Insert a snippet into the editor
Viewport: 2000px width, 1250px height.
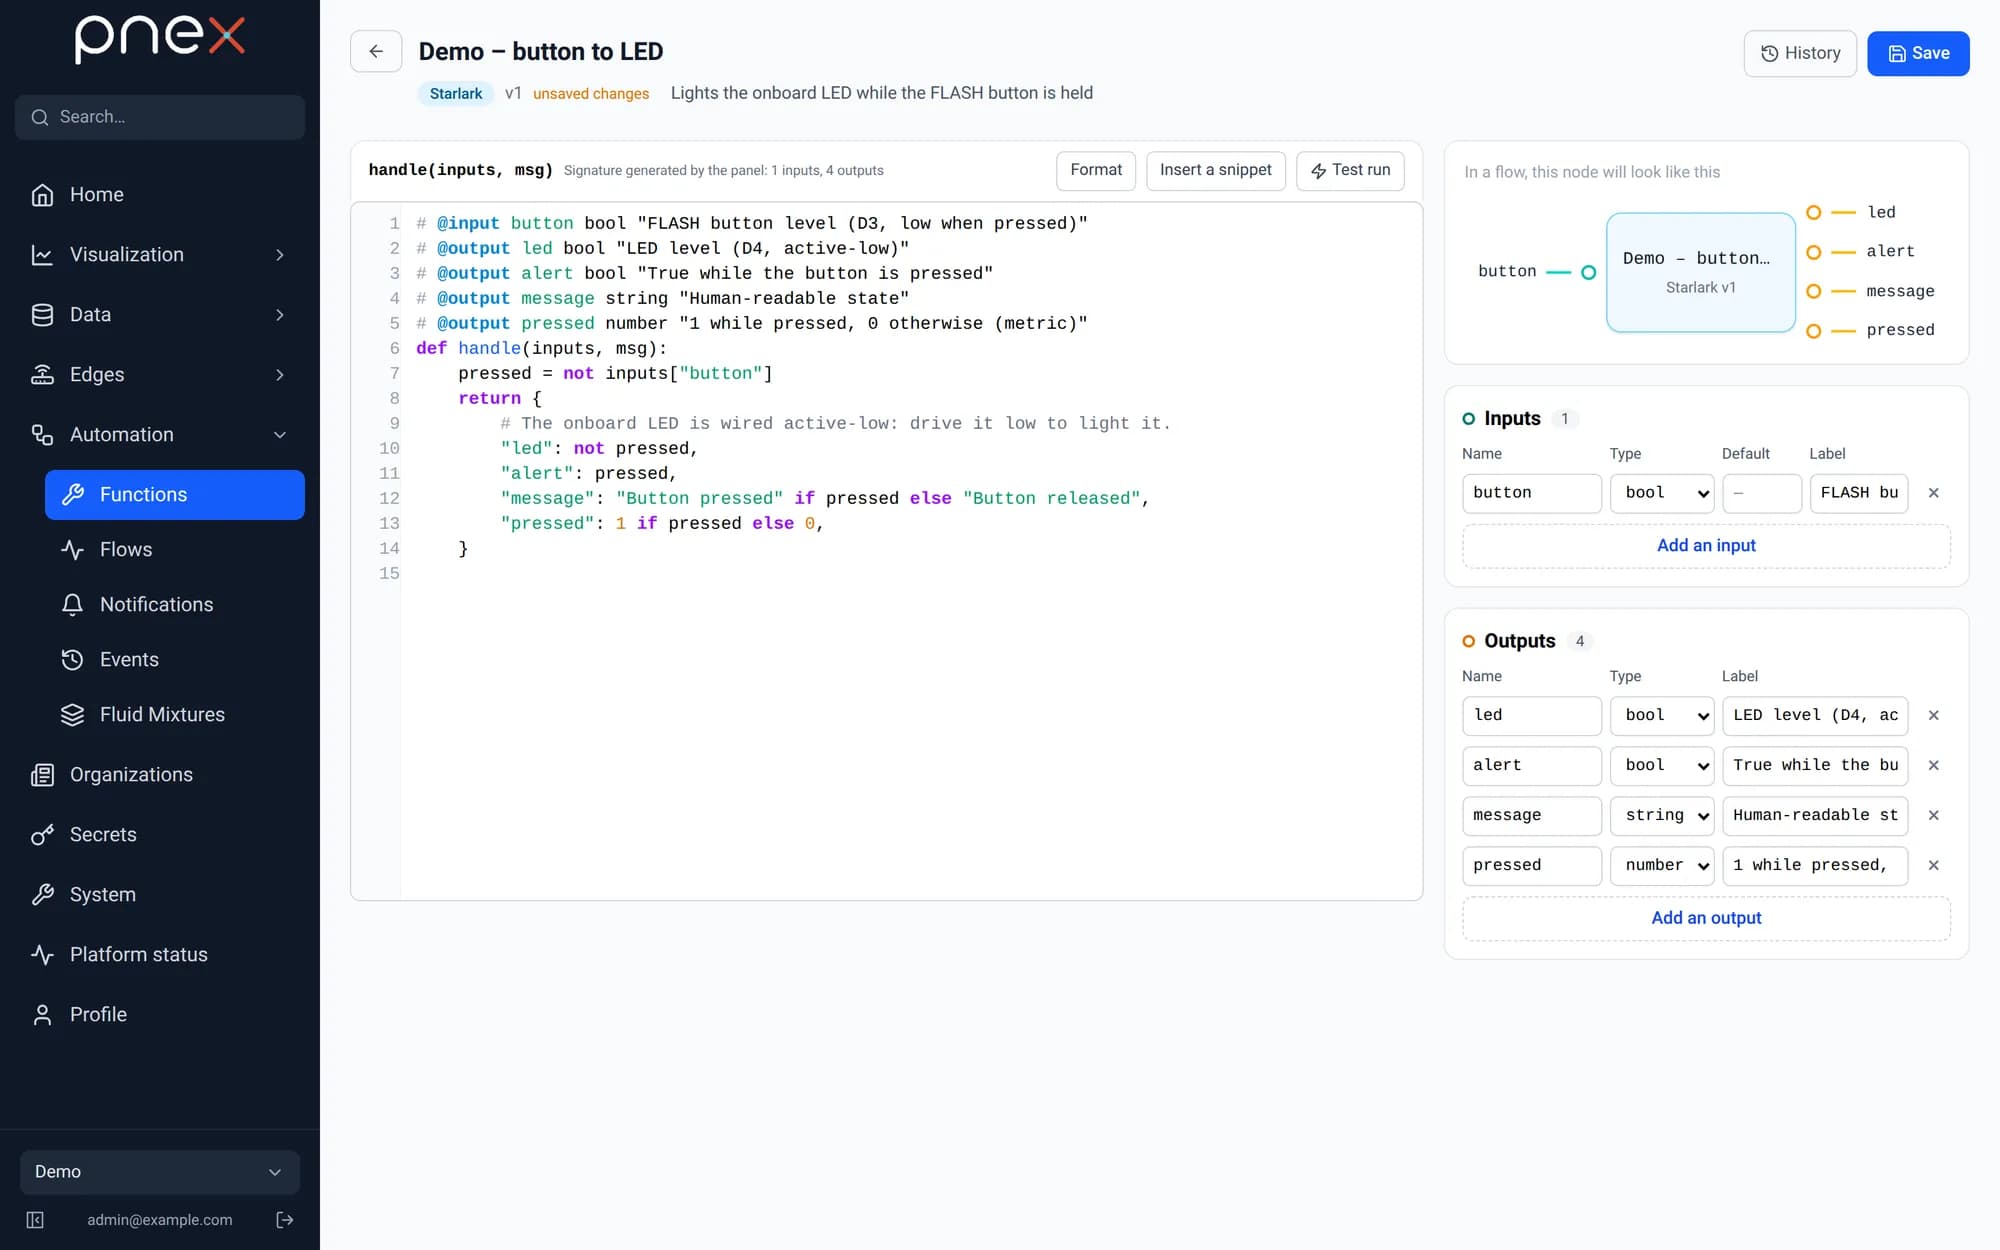[1215, 170]
